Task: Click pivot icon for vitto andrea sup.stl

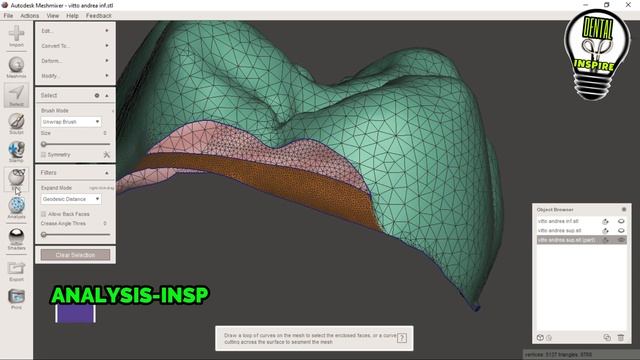Action: point(605,231)
